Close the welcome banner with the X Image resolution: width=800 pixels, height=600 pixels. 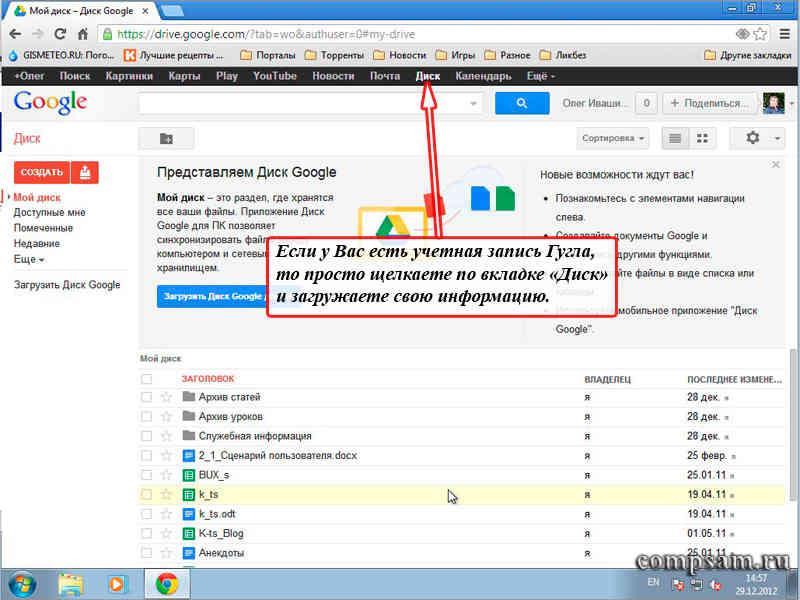click(776, 165)
